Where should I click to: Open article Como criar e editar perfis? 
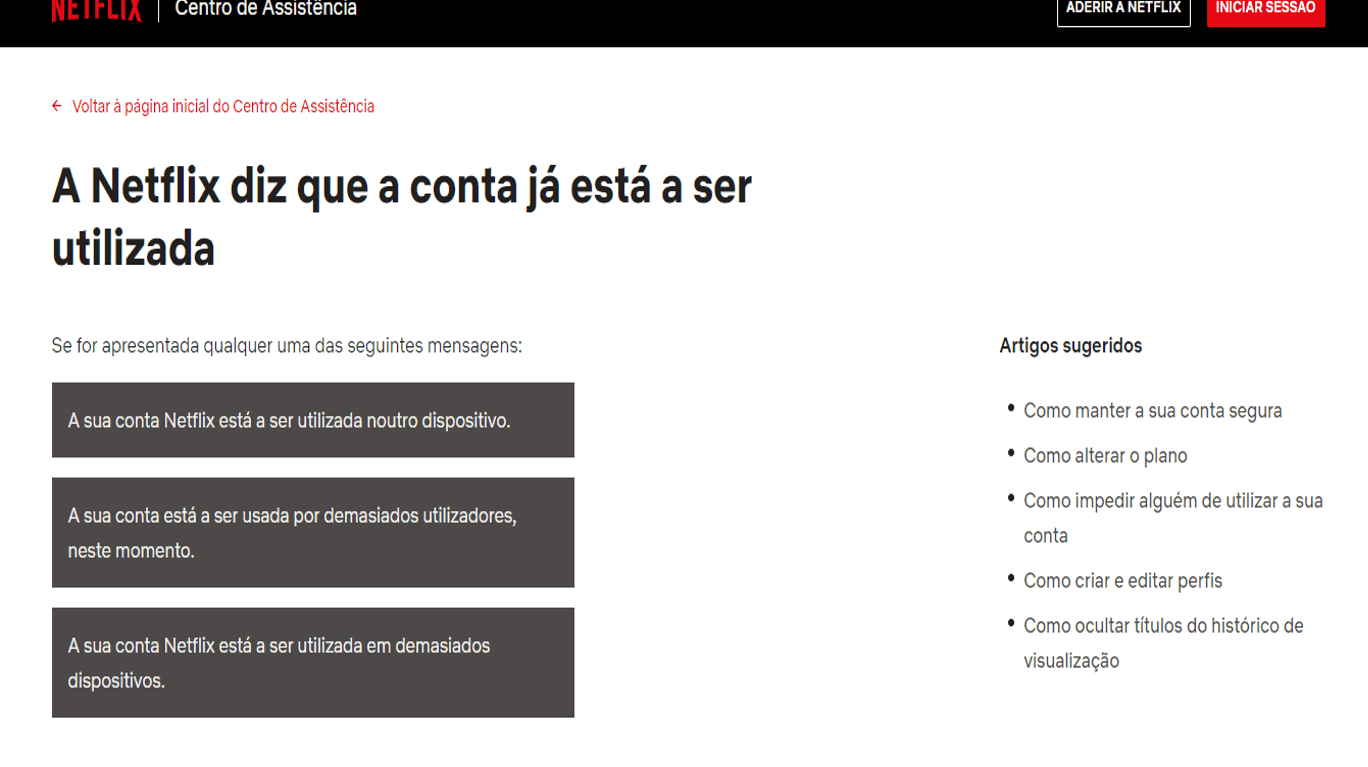[x=1122, y=581]
